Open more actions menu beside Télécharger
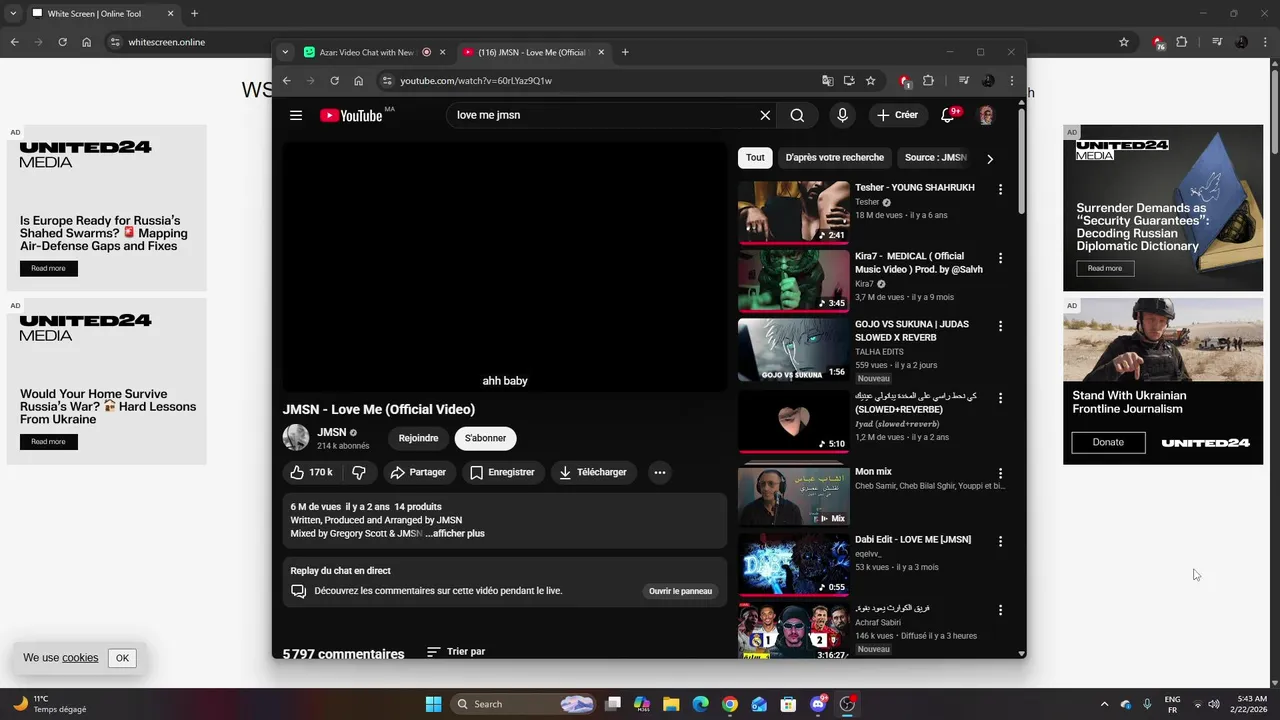Viewport: 1280px width, 720px height. 659,472
